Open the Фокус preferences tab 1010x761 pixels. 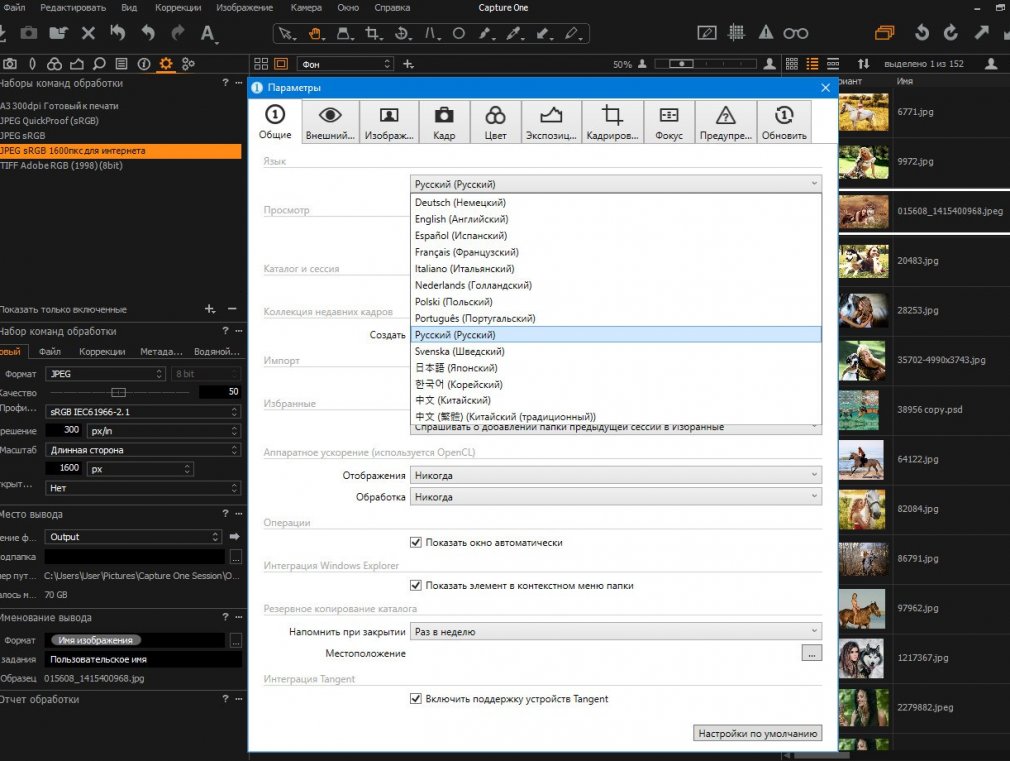669,121
